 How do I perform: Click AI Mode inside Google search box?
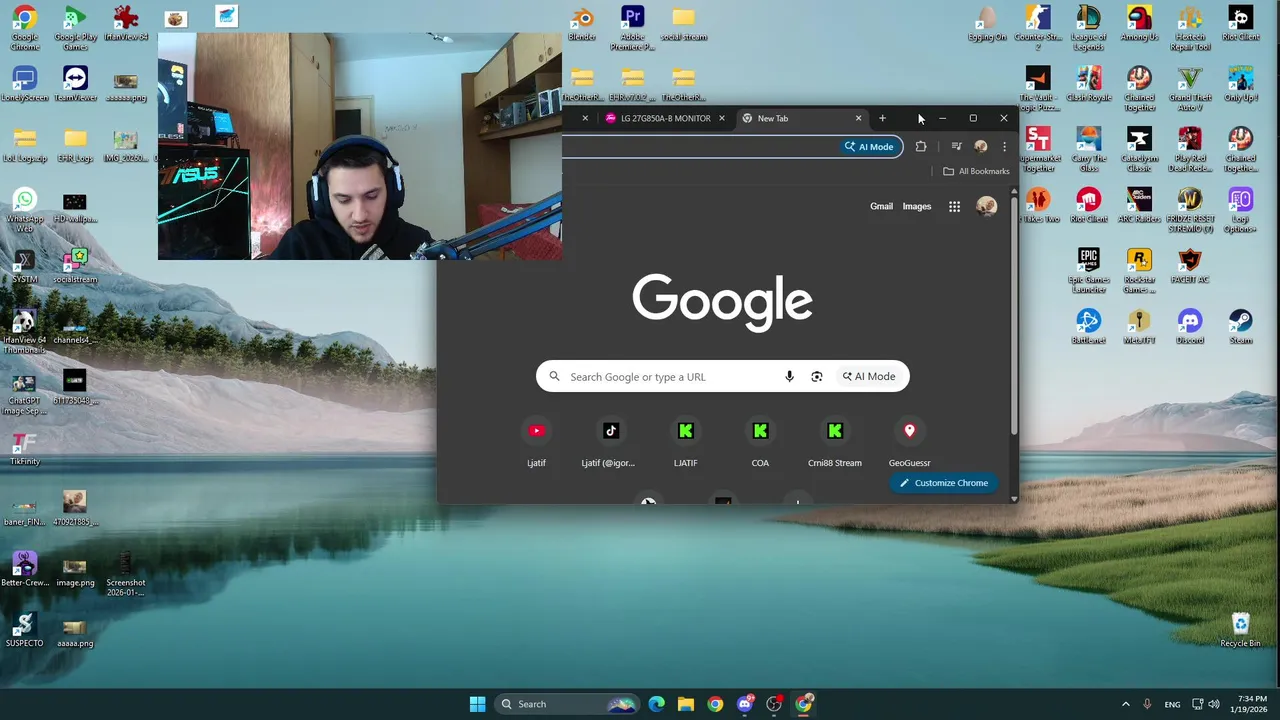pyautogui.click(x=869, y=377)
